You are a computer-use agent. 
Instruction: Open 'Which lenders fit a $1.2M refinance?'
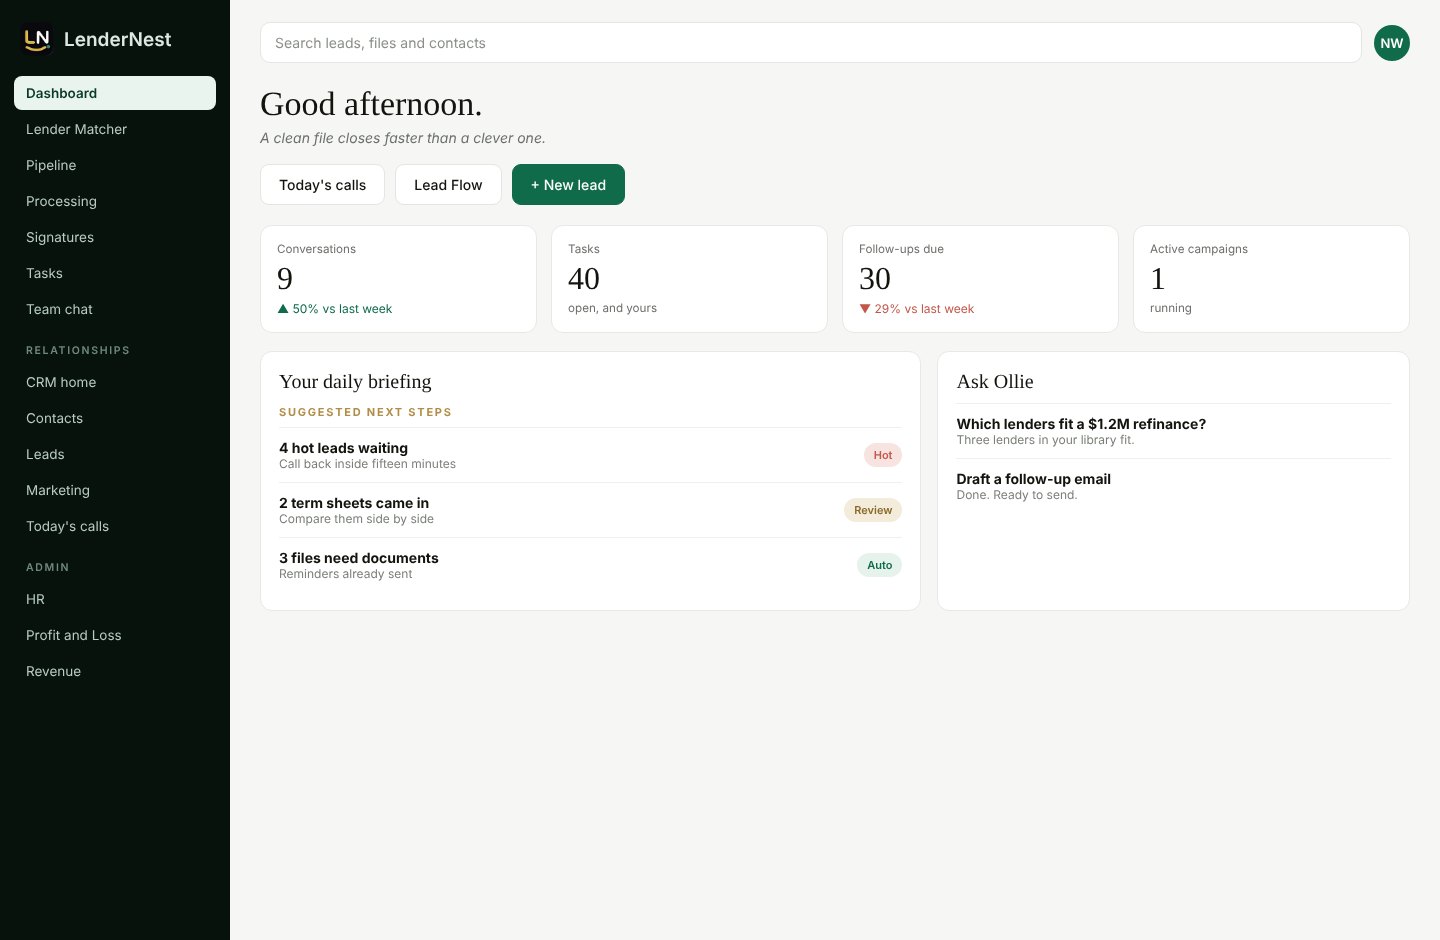point(1174,431)
